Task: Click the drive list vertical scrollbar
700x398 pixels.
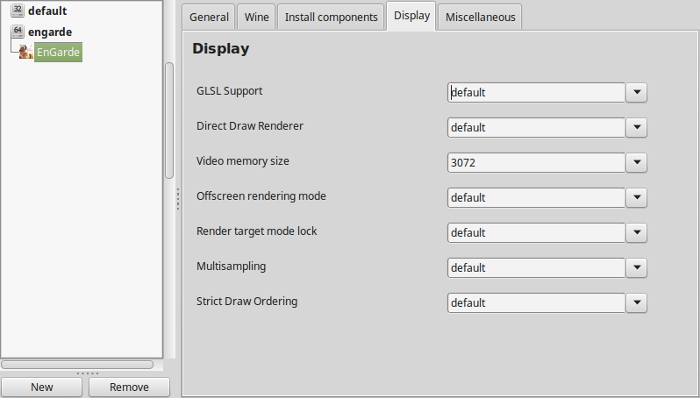Action: [x=169, y=120]
